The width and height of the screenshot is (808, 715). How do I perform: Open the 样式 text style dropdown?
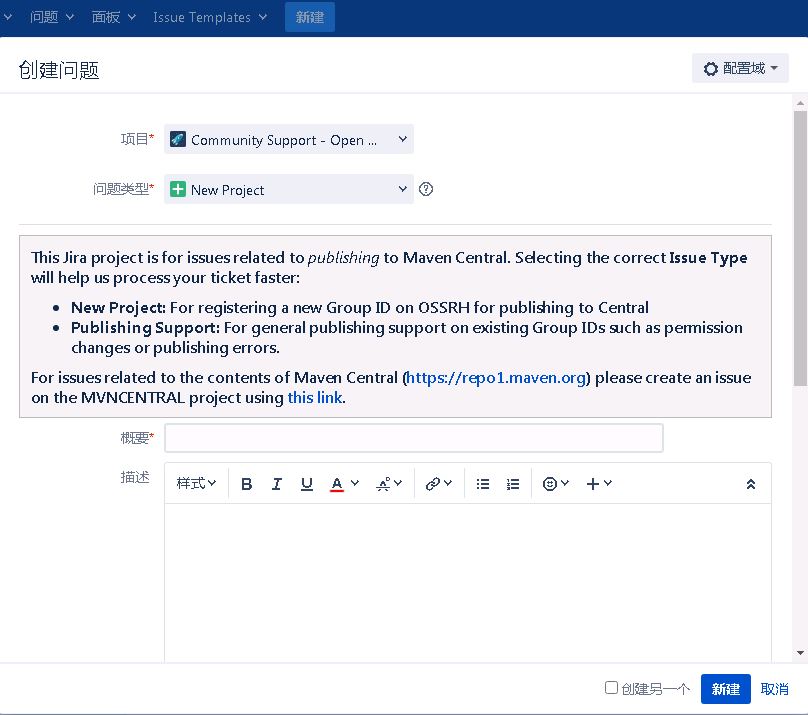tap(196, 483)
